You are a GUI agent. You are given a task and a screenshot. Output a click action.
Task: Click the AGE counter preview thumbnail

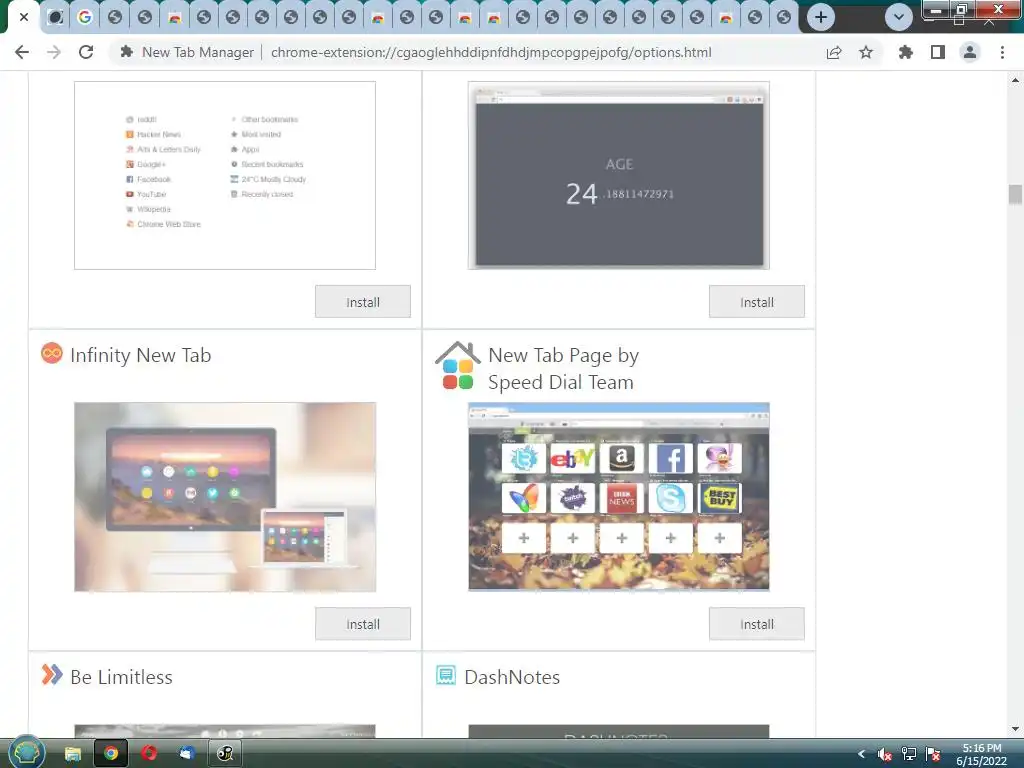click(619, 176)
